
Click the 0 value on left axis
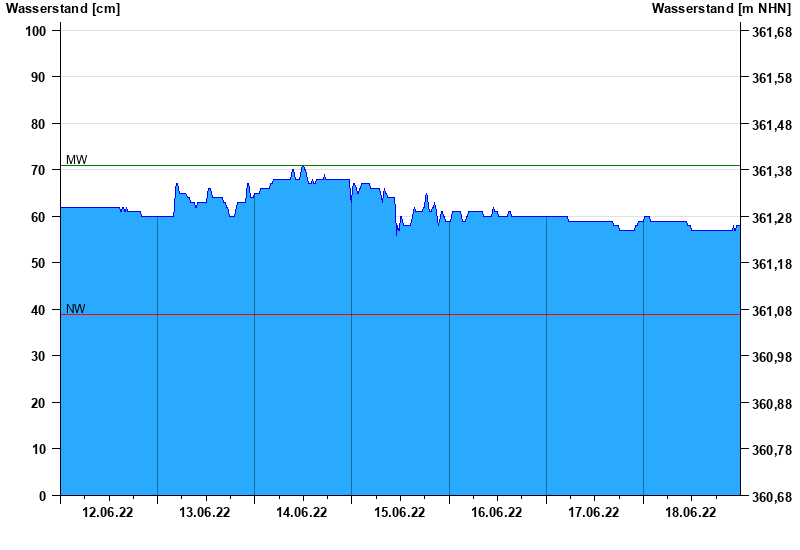tap(43, 496)
